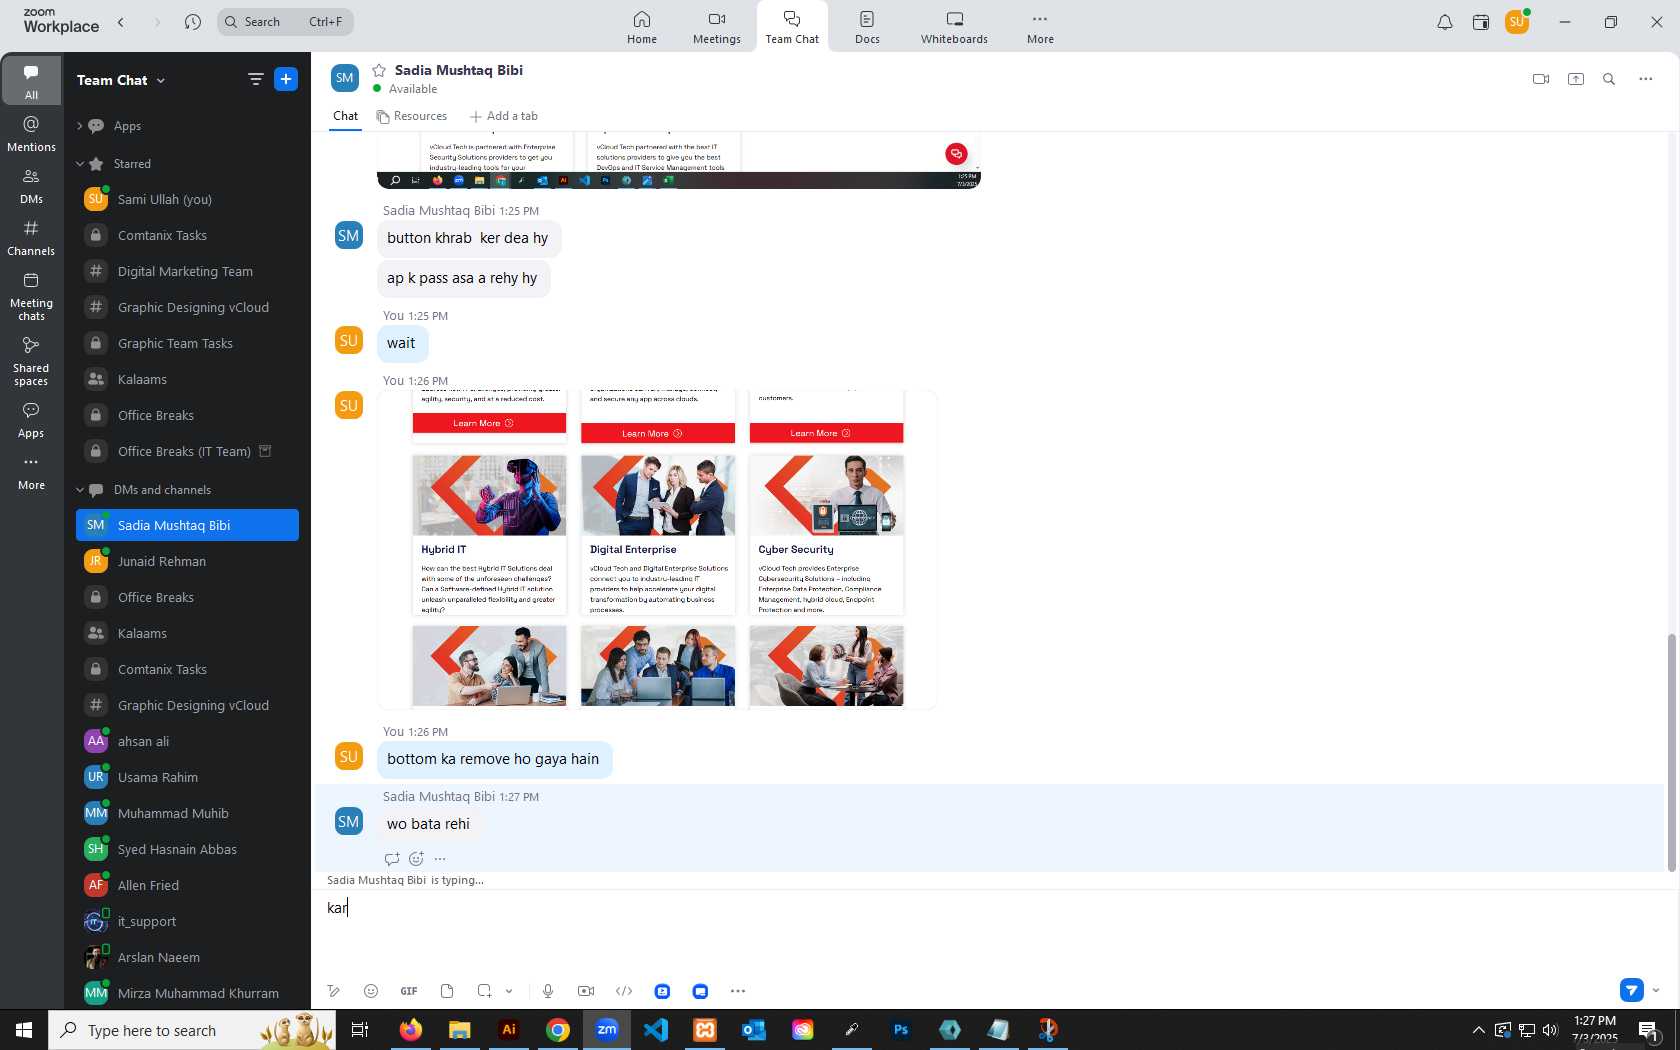
Task: Start a video meeting with Sadia
Action: click(x=1541, y=79)
